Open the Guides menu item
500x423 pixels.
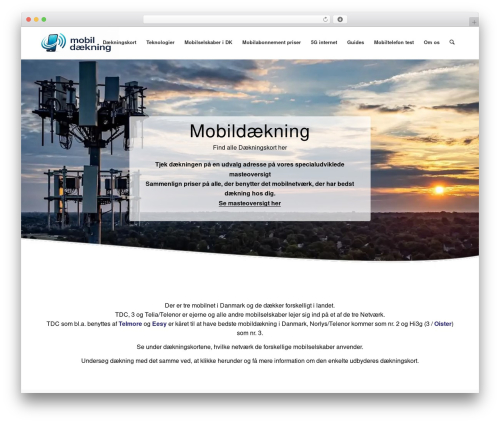pos(355,42)
